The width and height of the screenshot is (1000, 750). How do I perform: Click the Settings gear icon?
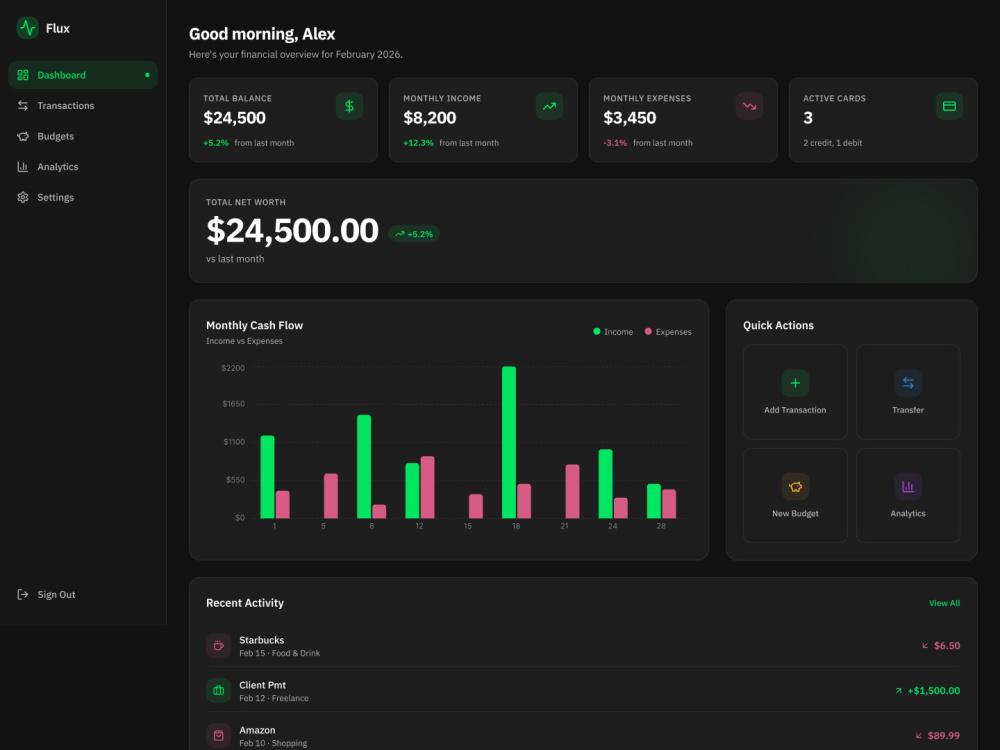click(x=23, y=198)
